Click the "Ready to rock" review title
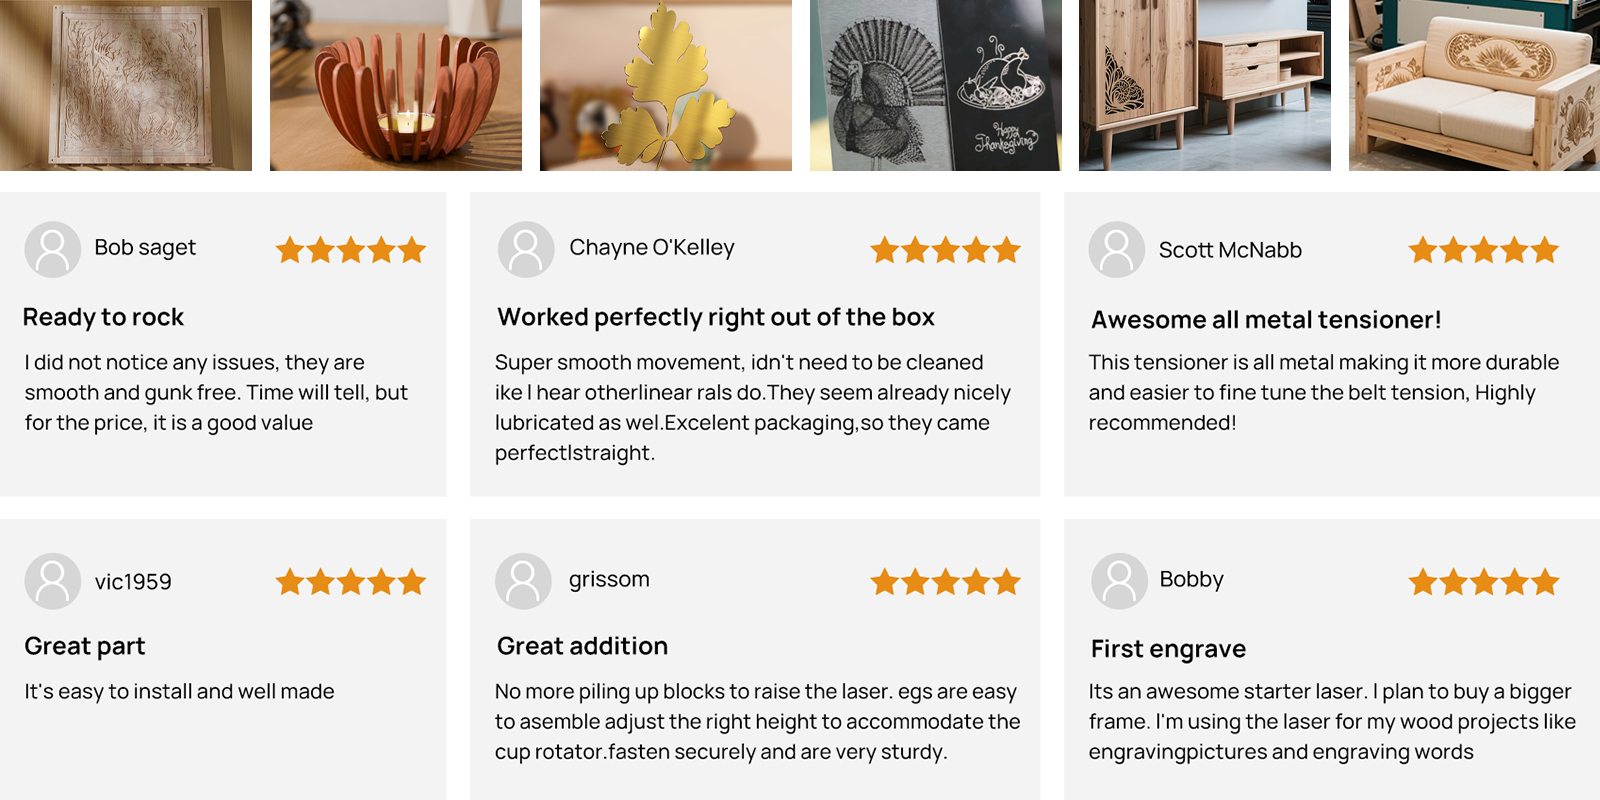The height and width of the screenshot is (800, 1600). [104, 317]
